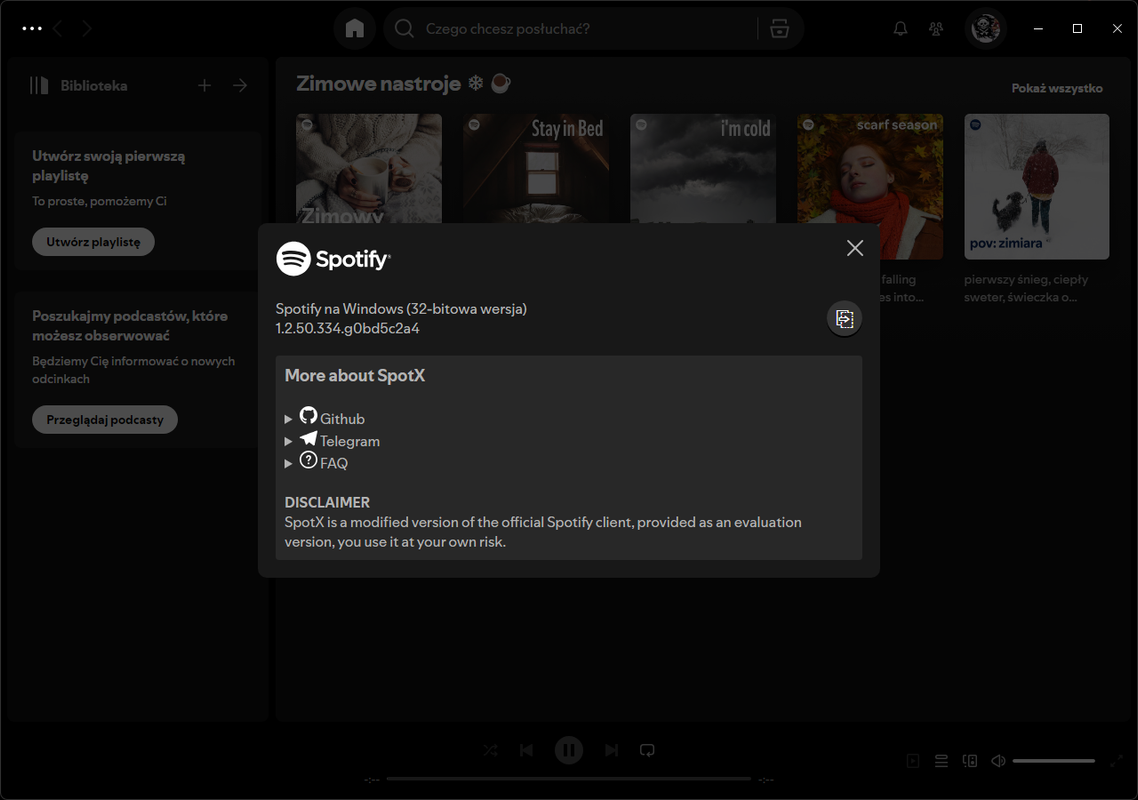1138x800 pixels.
Task: Toggle shuffle playback
Action: tap(491, 750)
